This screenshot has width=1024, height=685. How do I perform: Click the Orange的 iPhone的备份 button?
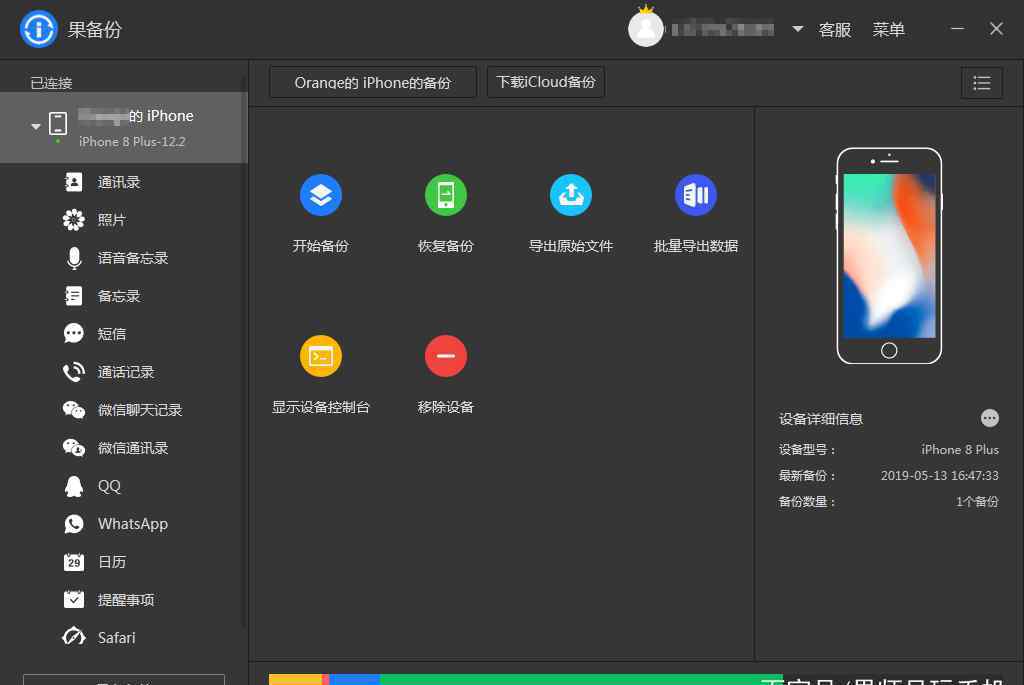point(372,83)
